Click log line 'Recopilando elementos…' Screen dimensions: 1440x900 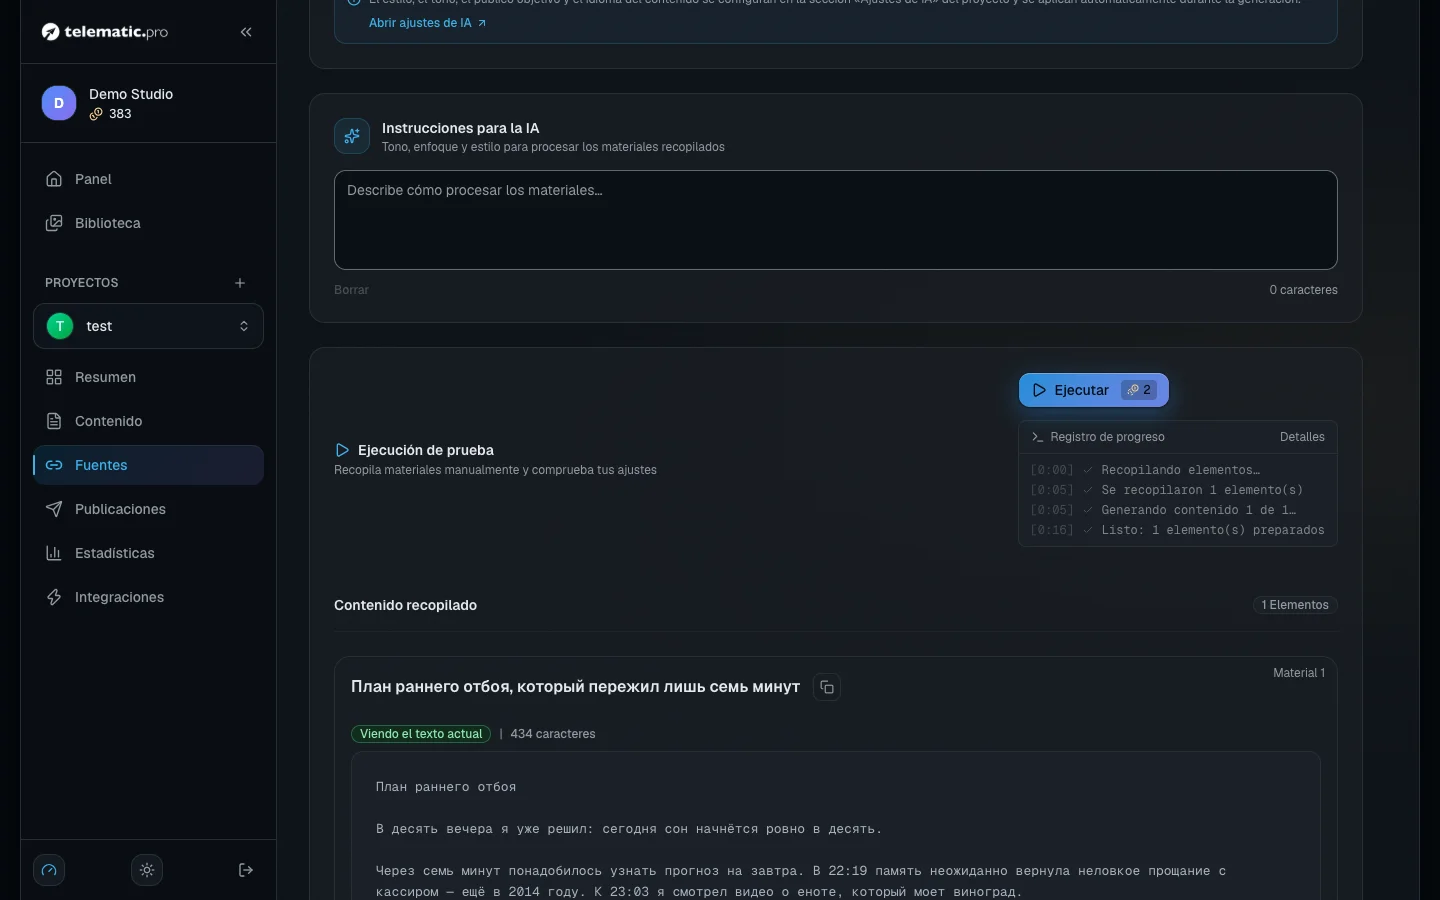(1181, 470)
